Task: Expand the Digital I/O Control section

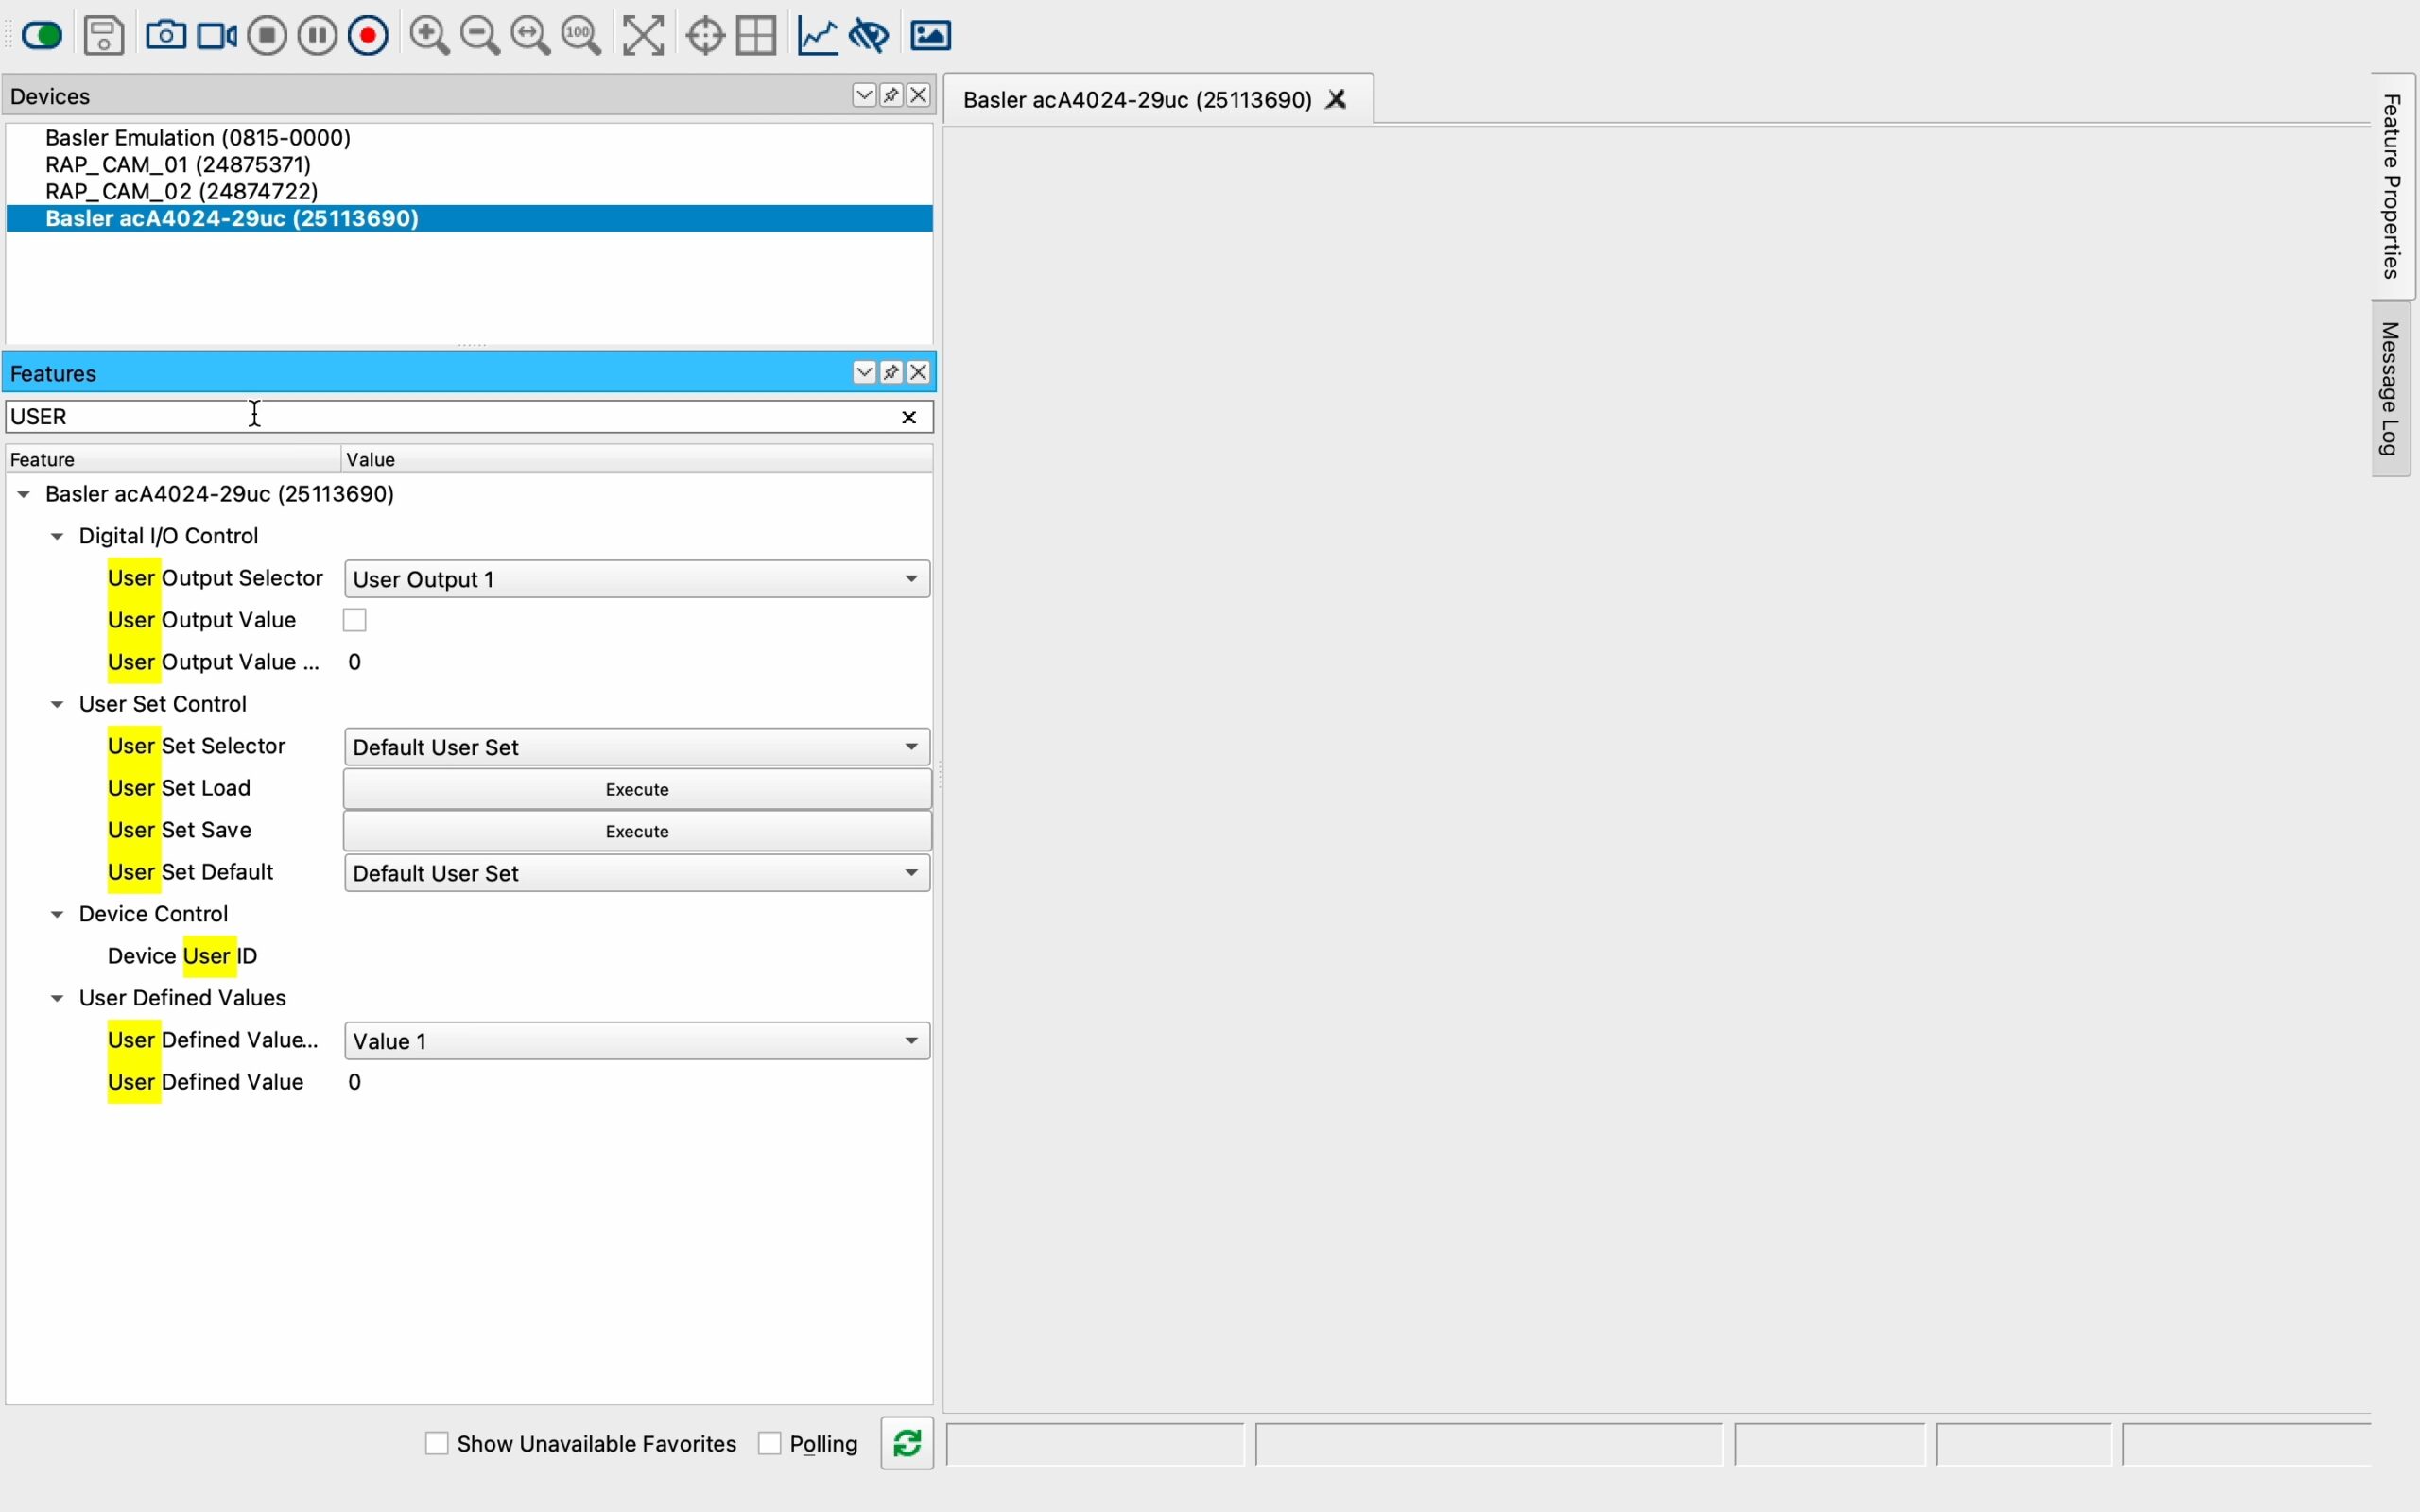Action: tap(56, 535)
